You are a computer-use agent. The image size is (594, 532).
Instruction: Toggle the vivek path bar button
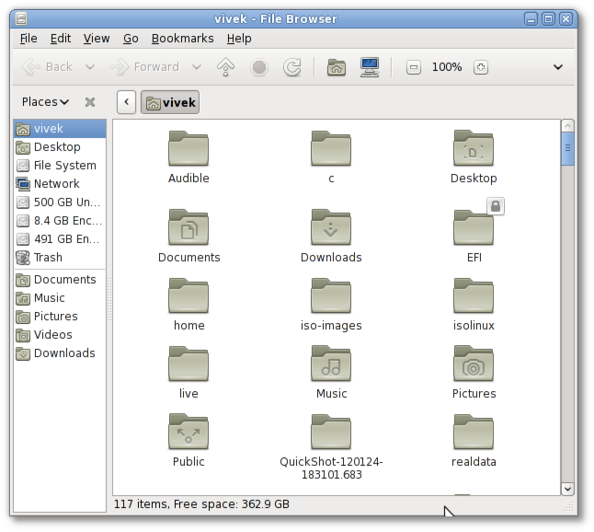[x=170, y=102]
